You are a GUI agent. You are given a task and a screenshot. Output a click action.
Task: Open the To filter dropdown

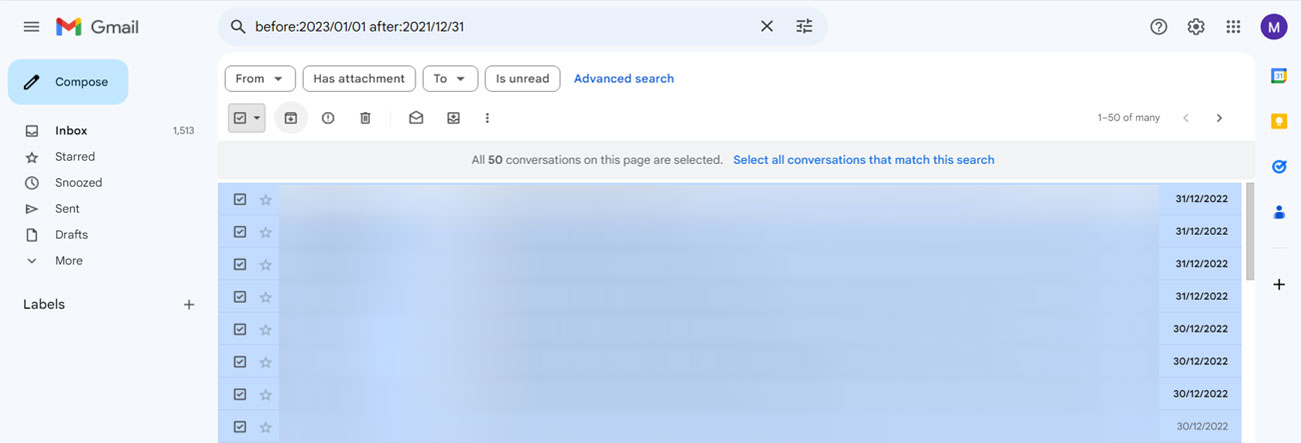click(450, 78)
